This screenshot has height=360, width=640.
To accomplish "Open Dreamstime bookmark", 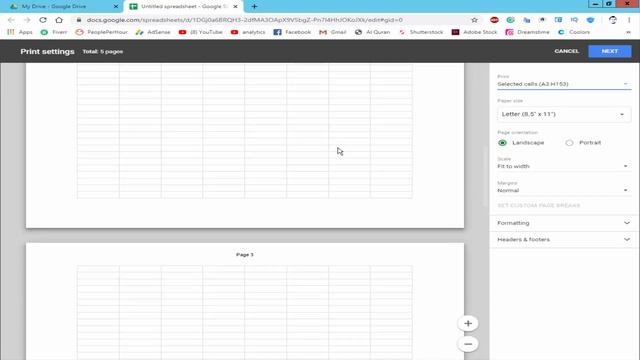I will [527, 32].
